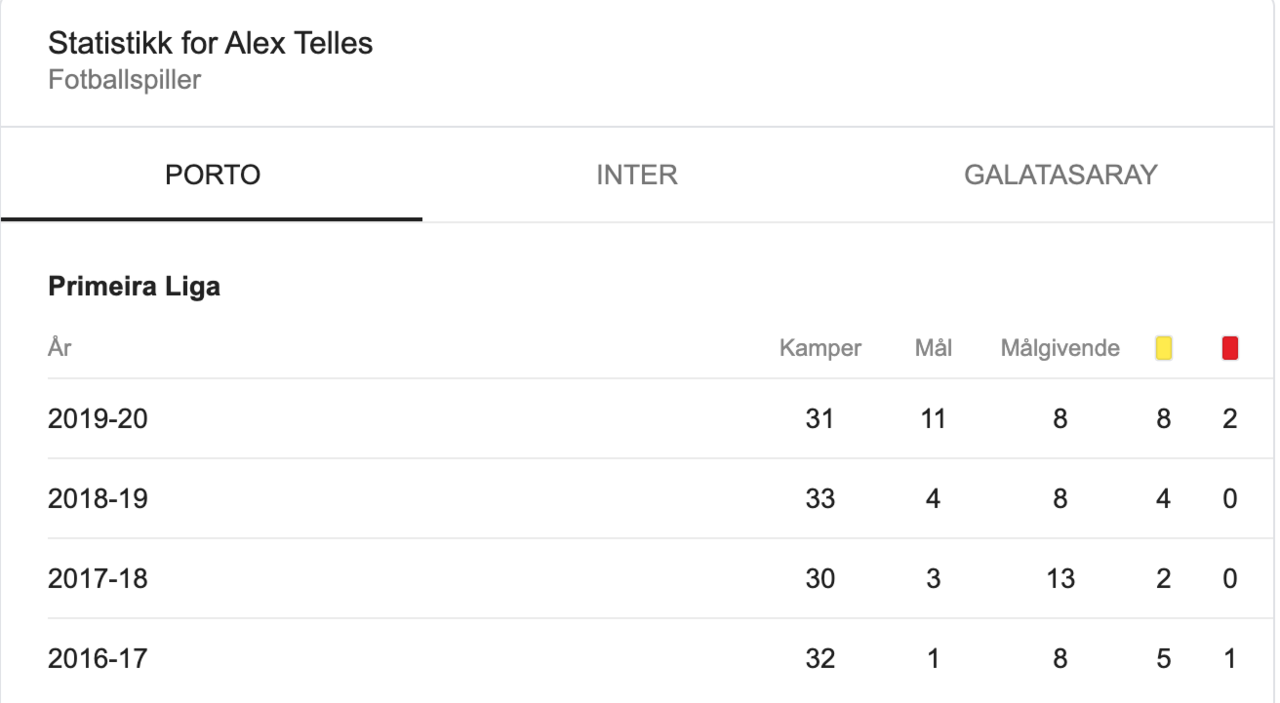Image resolution: width=1280 pixels, height=703 pixels.
Task: Click the Målgivende column header
Action: coord(1060,349)
